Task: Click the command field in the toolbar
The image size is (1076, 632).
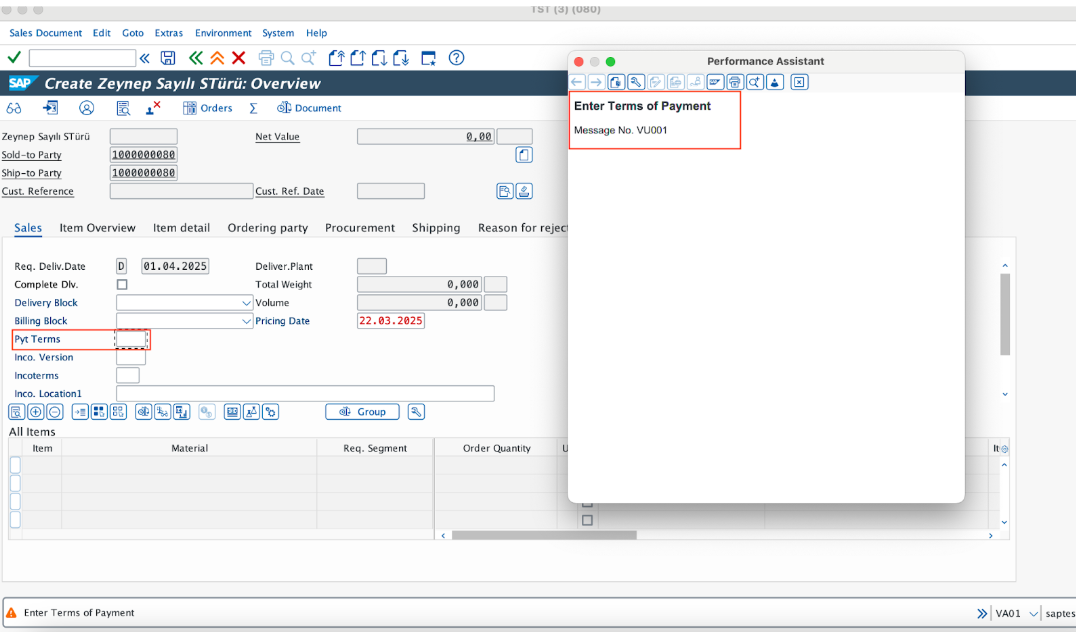Action: pyautogui.click(x=82, y=58)
